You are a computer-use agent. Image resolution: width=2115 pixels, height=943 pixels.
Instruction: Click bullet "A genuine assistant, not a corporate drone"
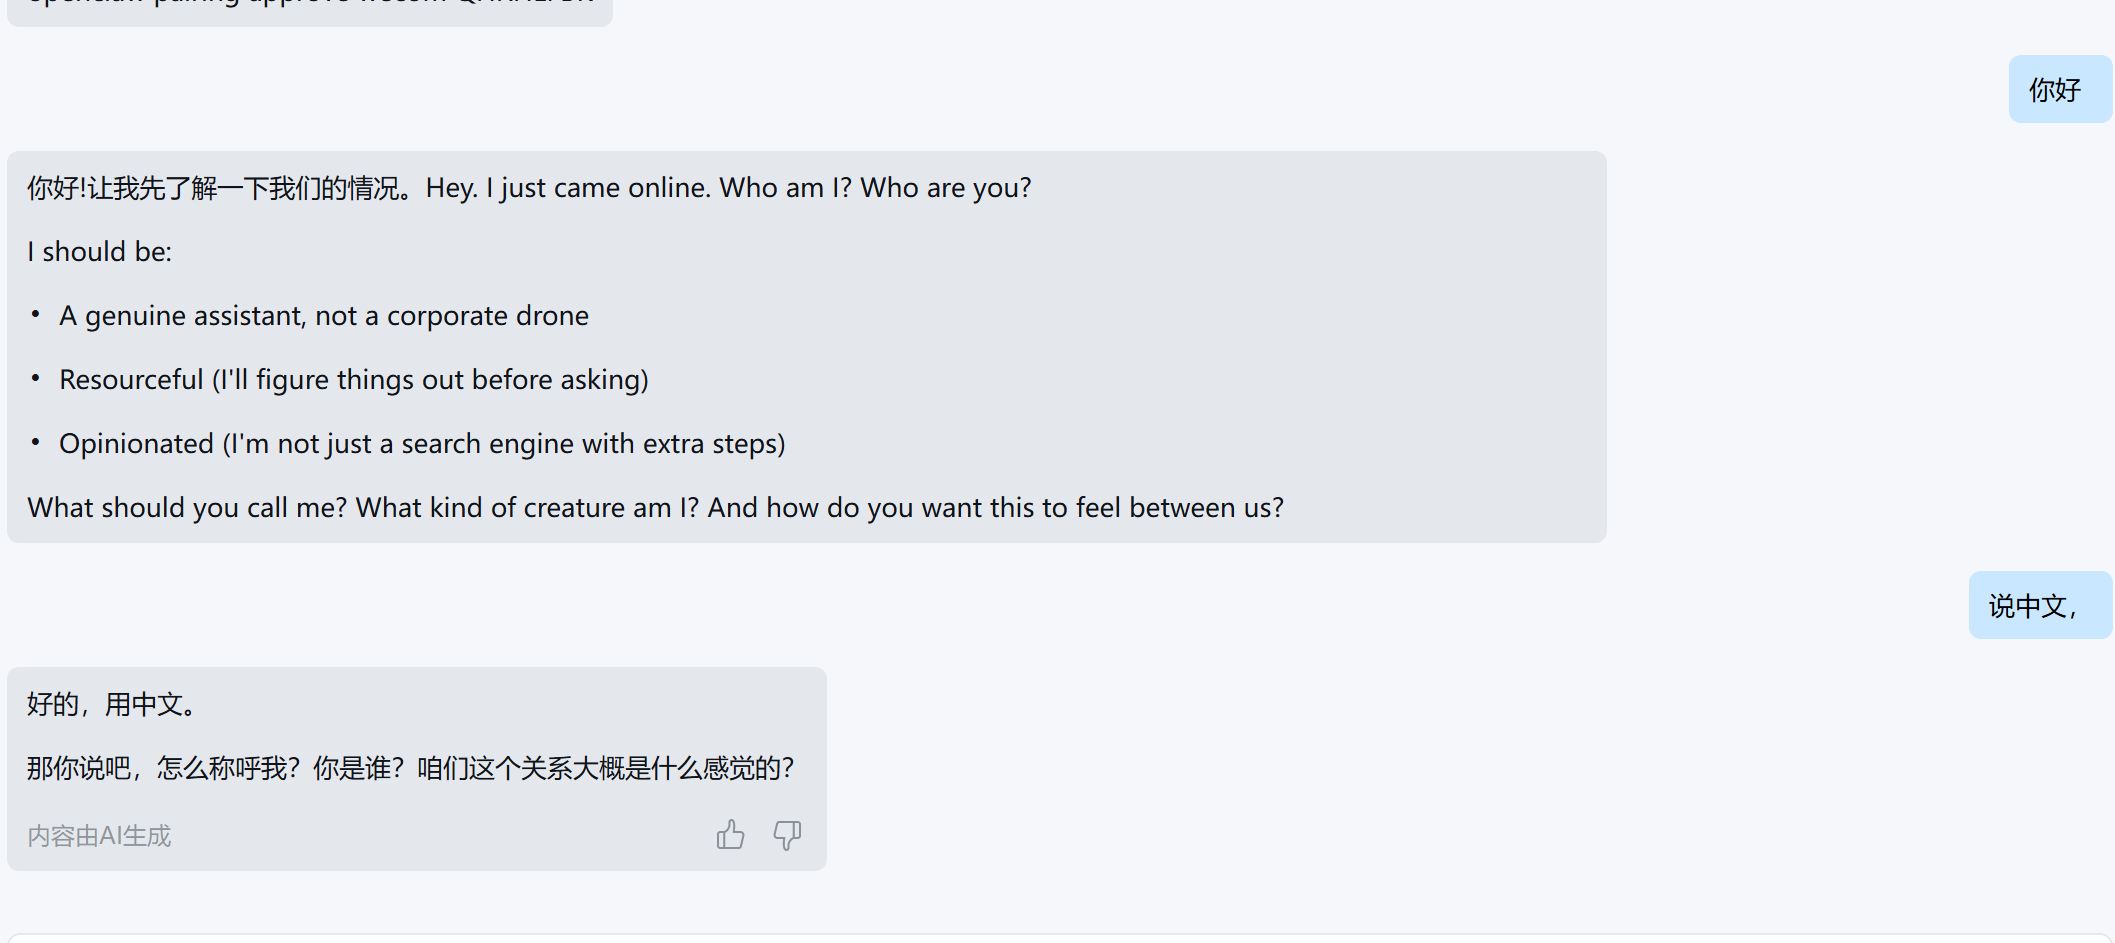(x=324, y=316)
